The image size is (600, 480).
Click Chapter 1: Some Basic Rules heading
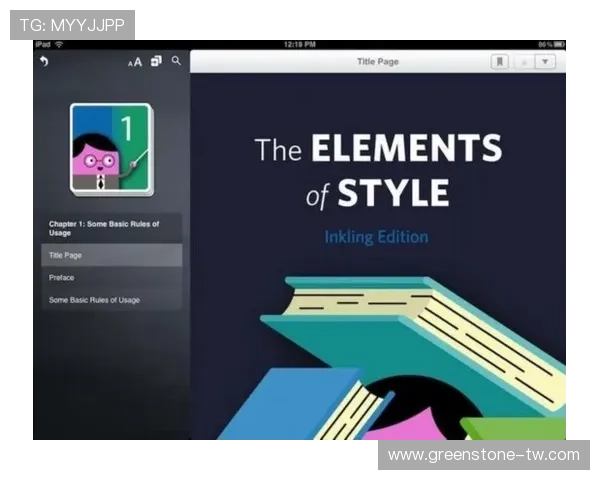point(111,228)
